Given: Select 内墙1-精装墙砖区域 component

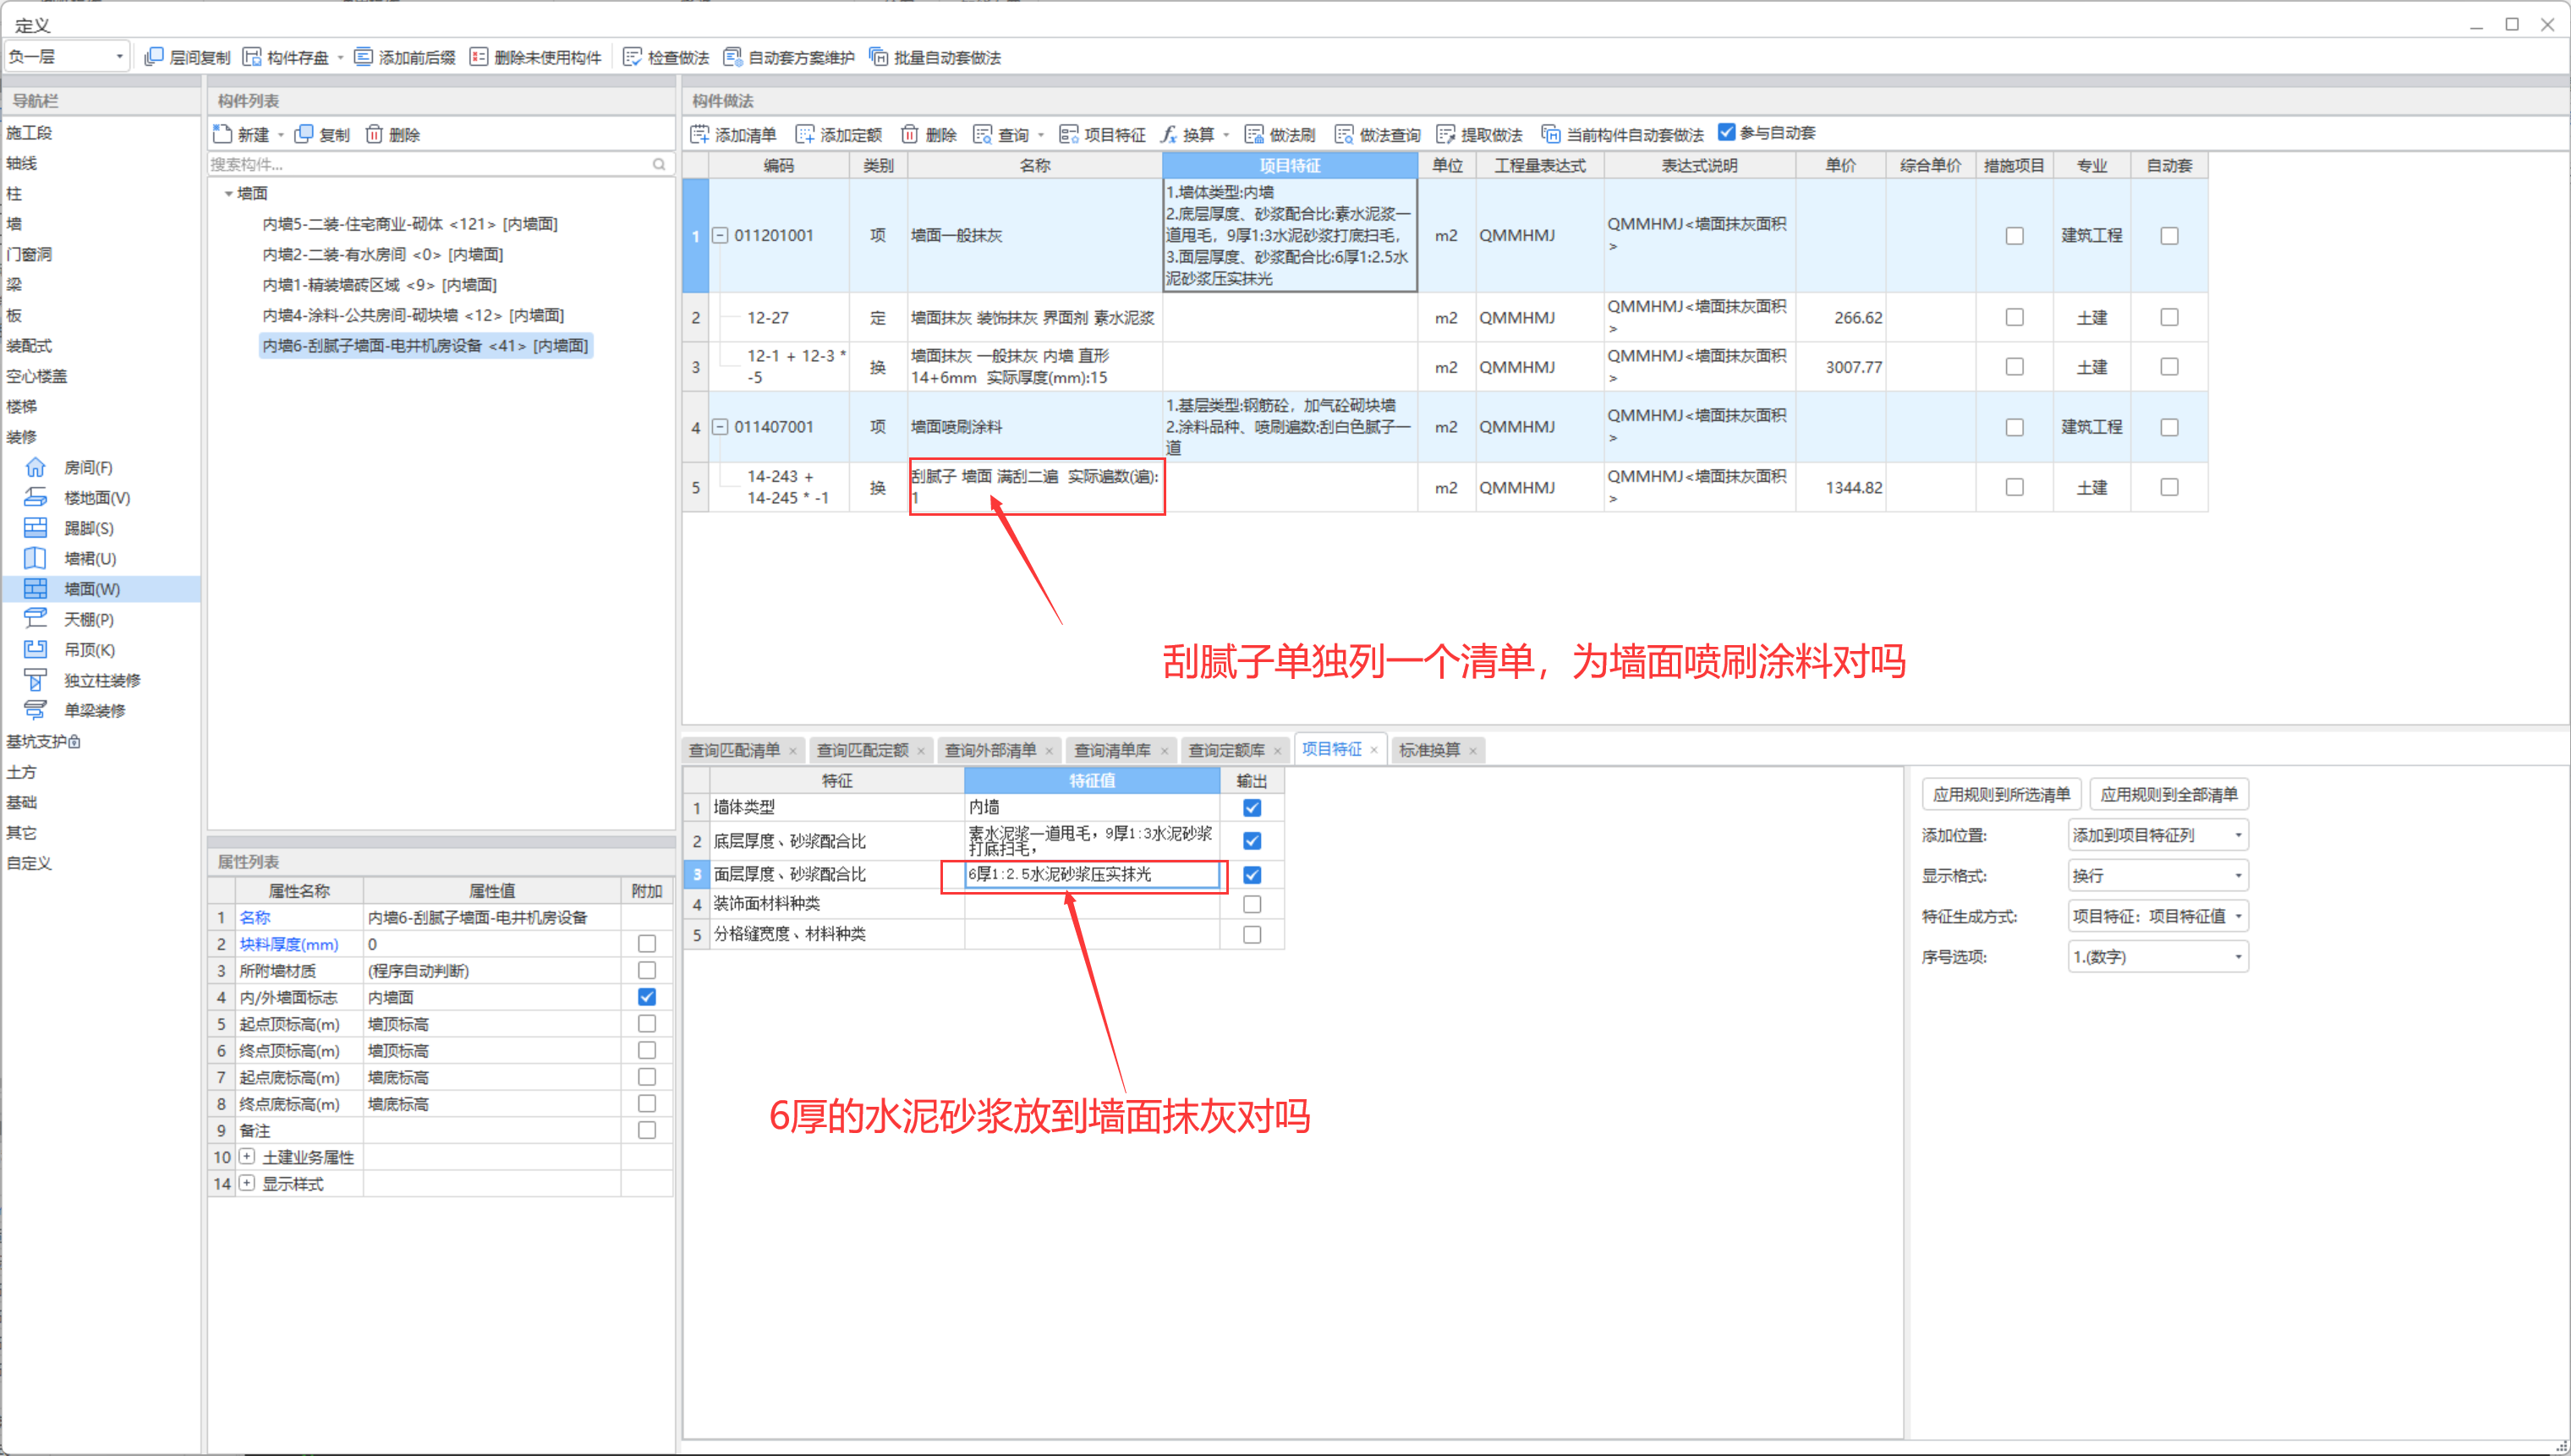Looking at the screenshot, I should click(379, 285).
